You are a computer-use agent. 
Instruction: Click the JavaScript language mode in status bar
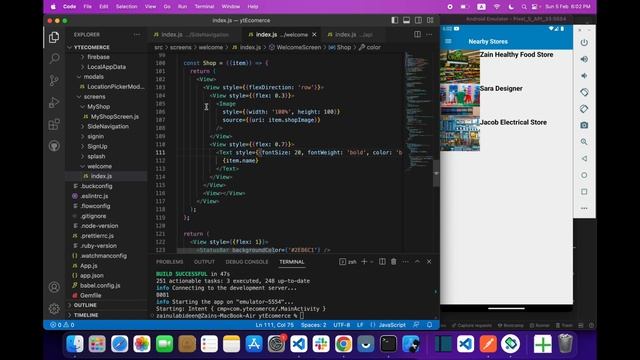(392, 325)
